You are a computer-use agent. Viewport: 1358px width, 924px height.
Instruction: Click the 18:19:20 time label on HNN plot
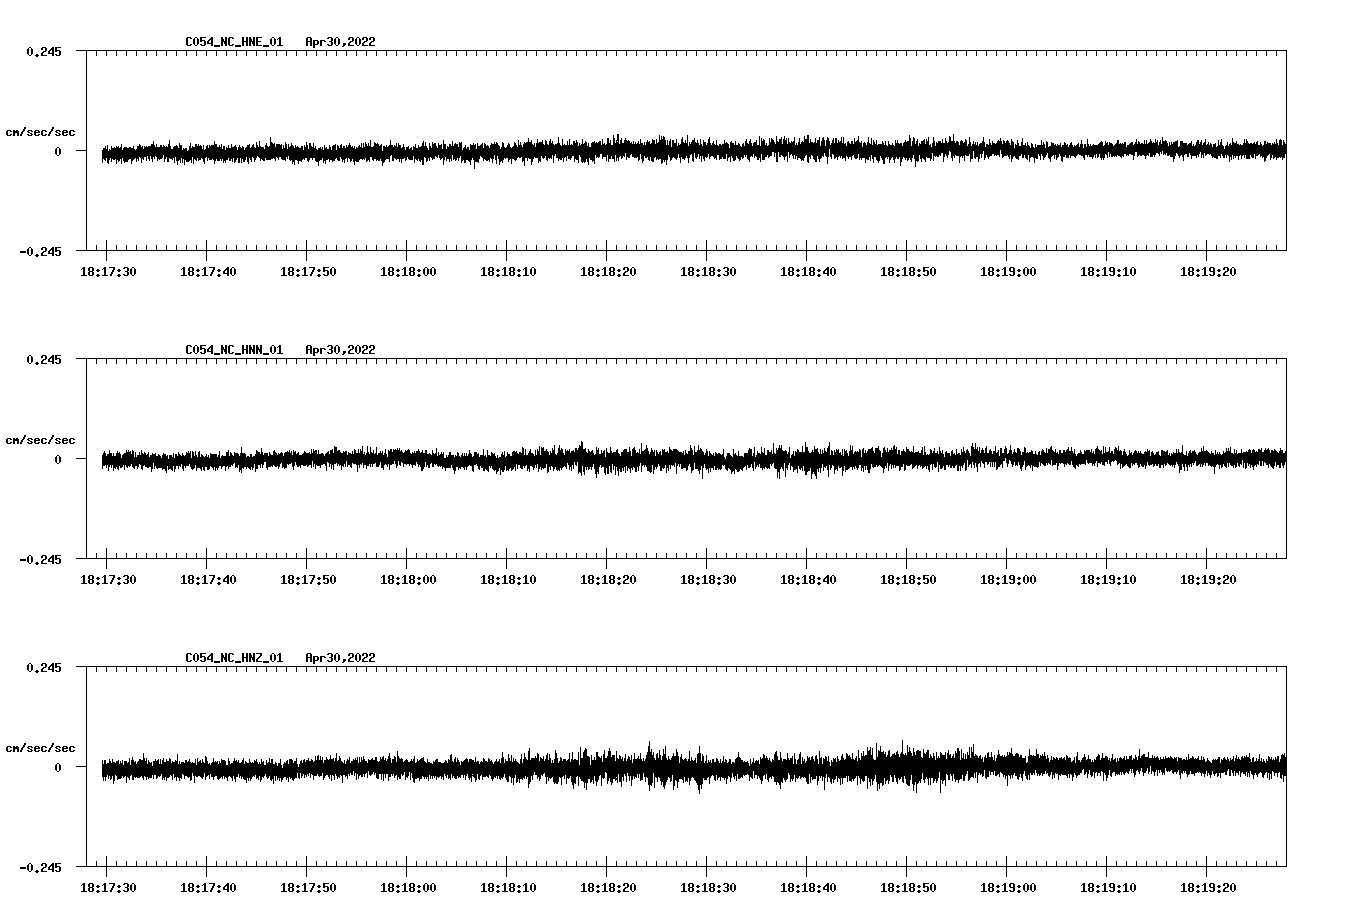pyautogui.click(x=1208, y=579)
